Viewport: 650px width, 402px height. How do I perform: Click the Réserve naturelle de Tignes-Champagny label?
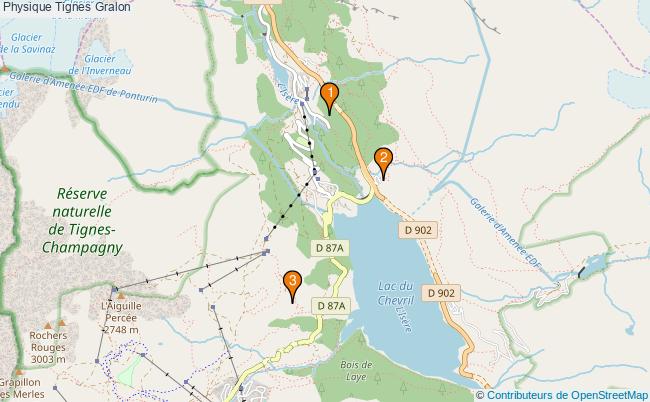[82, 220]
